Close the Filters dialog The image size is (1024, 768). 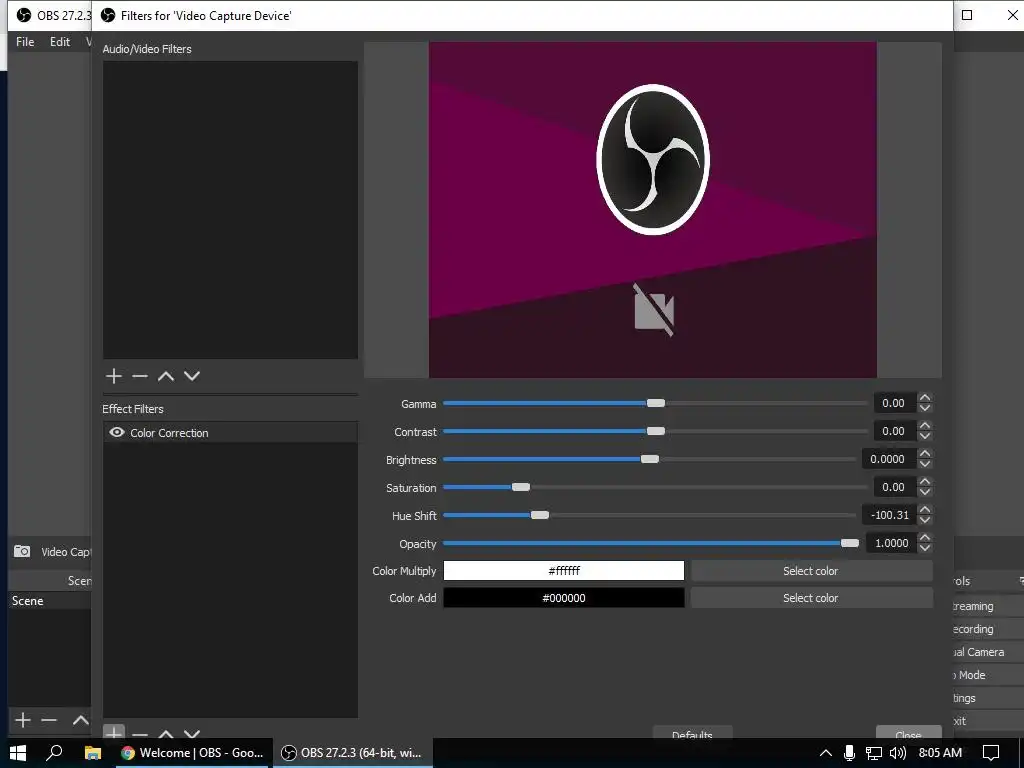908,733
